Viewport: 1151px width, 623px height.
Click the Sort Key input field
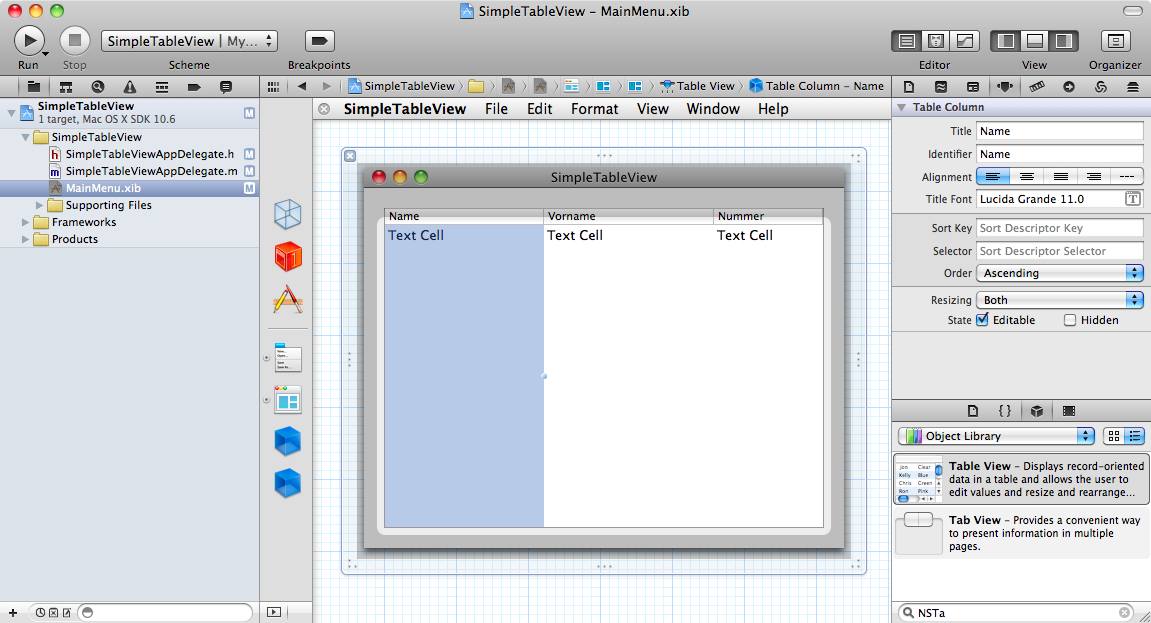[x=1059, y=228]
